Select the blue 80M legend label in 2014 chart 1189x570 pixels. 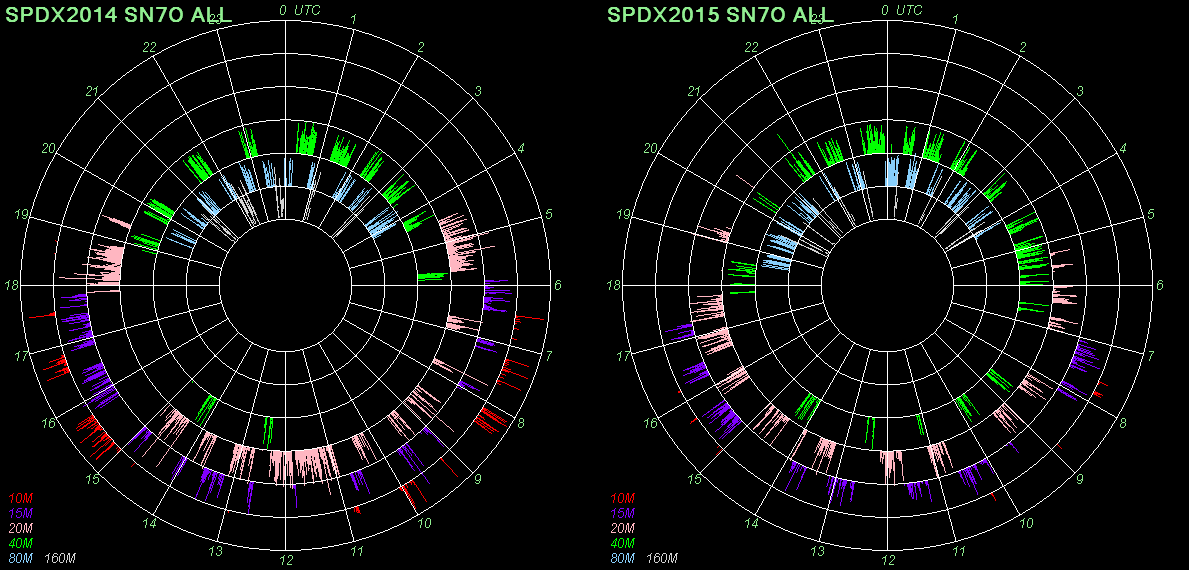point(21,558)
